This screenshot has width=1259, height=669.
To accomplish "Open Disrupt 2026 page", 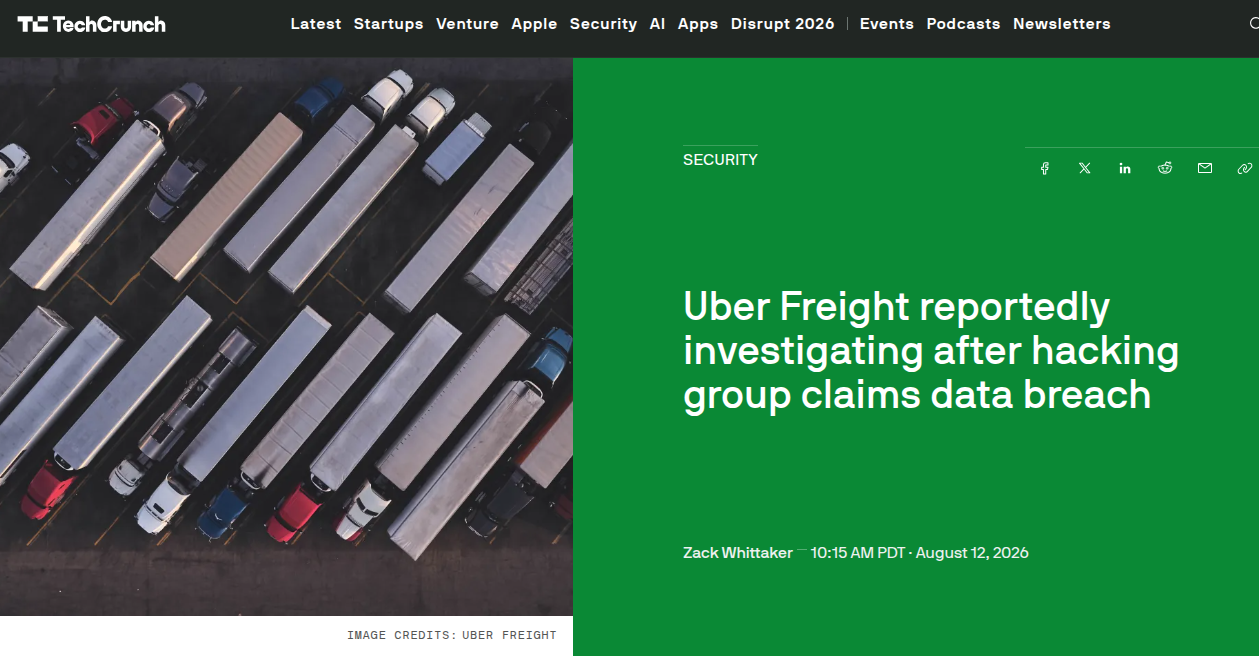I will point(782,24).
